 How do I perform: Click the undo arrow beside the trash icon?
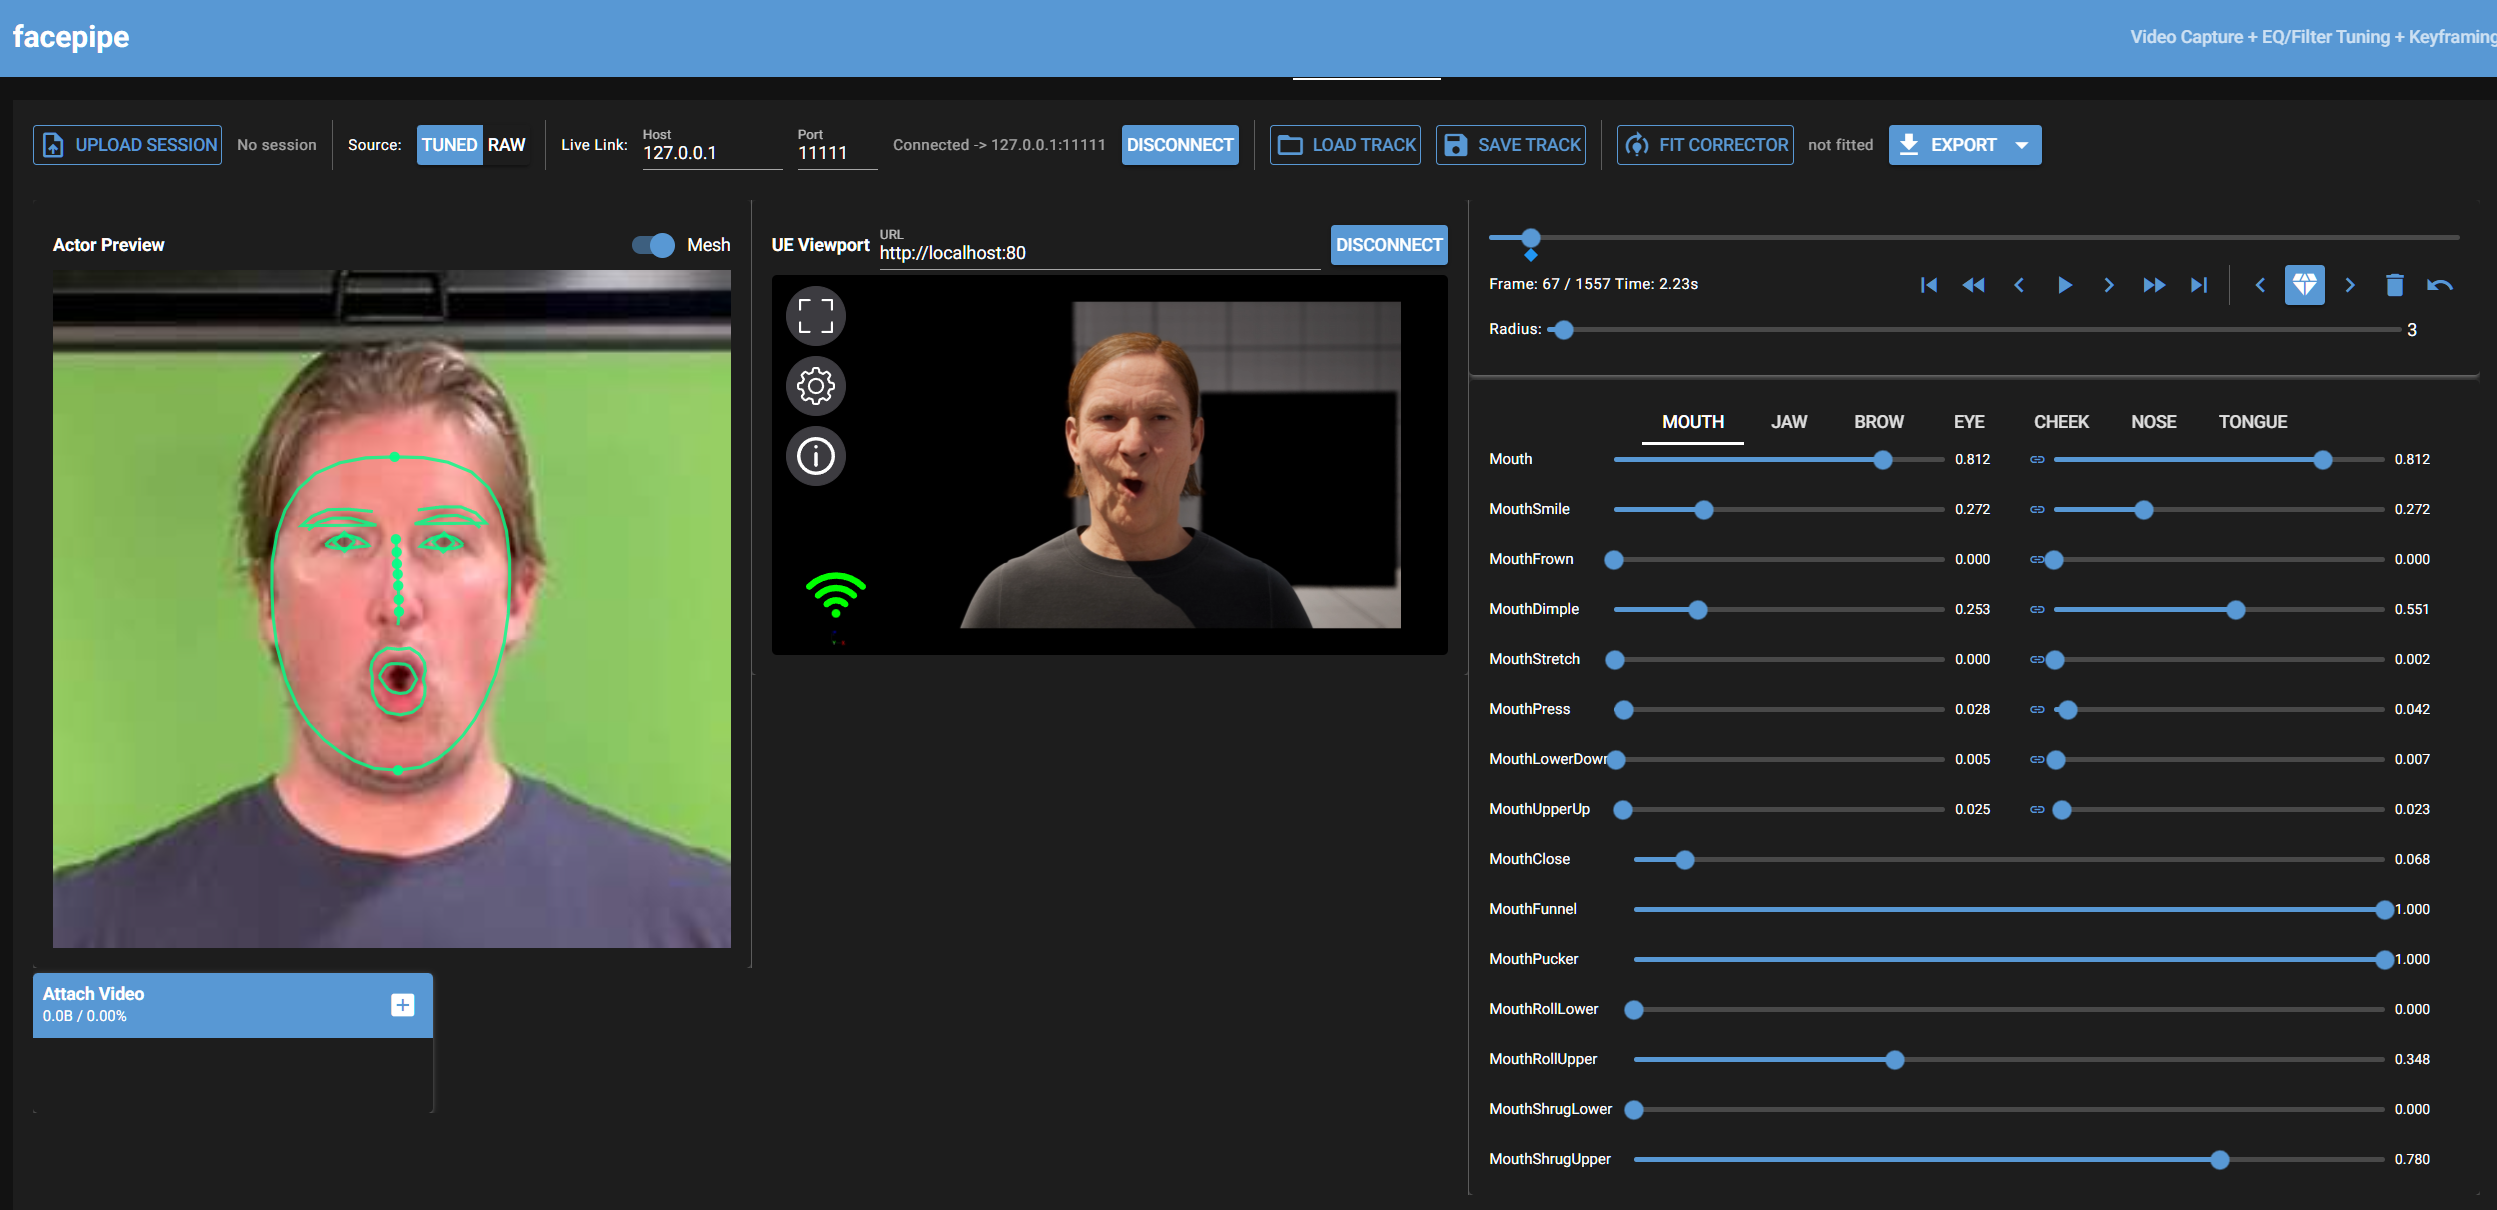pos(2440,285)
